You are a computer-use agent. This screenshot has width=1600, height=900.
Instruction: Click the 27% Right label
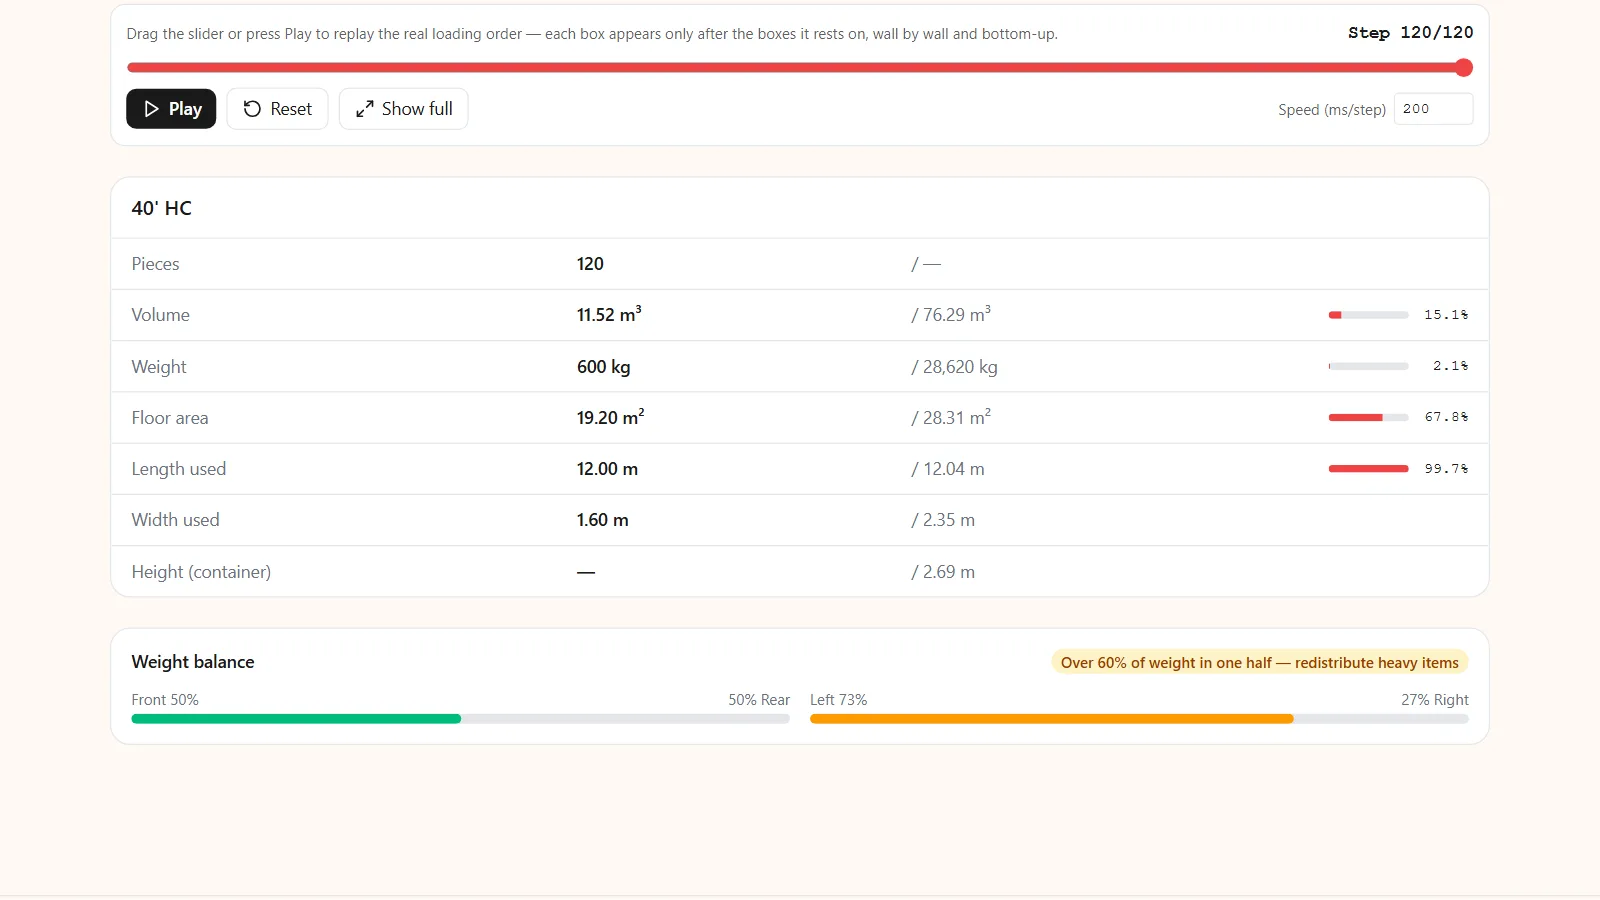point(1435,700)
